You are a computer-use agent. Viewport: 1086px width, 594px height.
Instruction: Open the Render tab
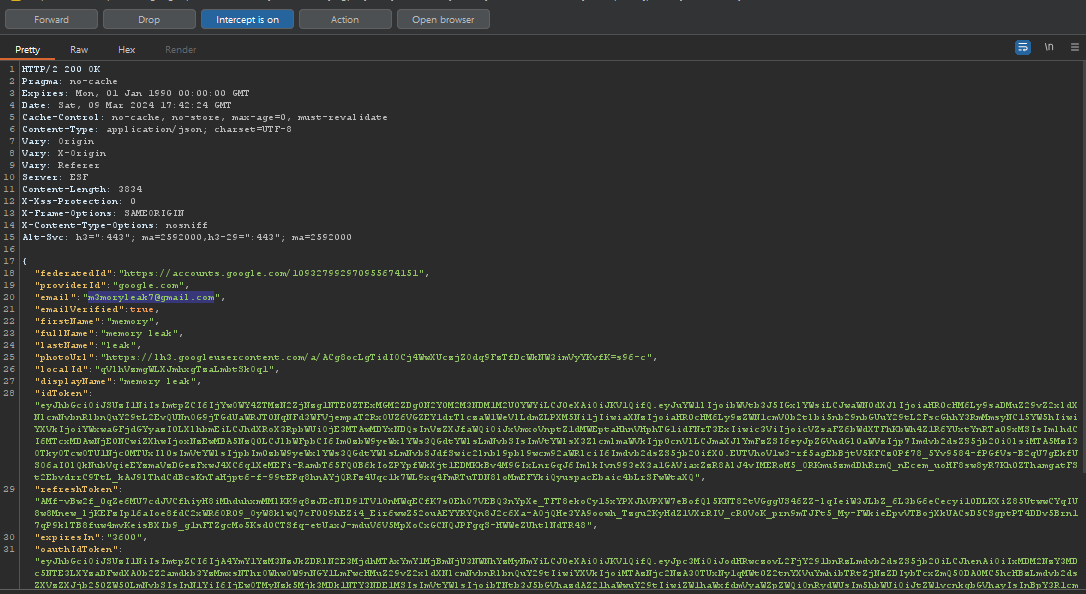[x=180, y=49]
